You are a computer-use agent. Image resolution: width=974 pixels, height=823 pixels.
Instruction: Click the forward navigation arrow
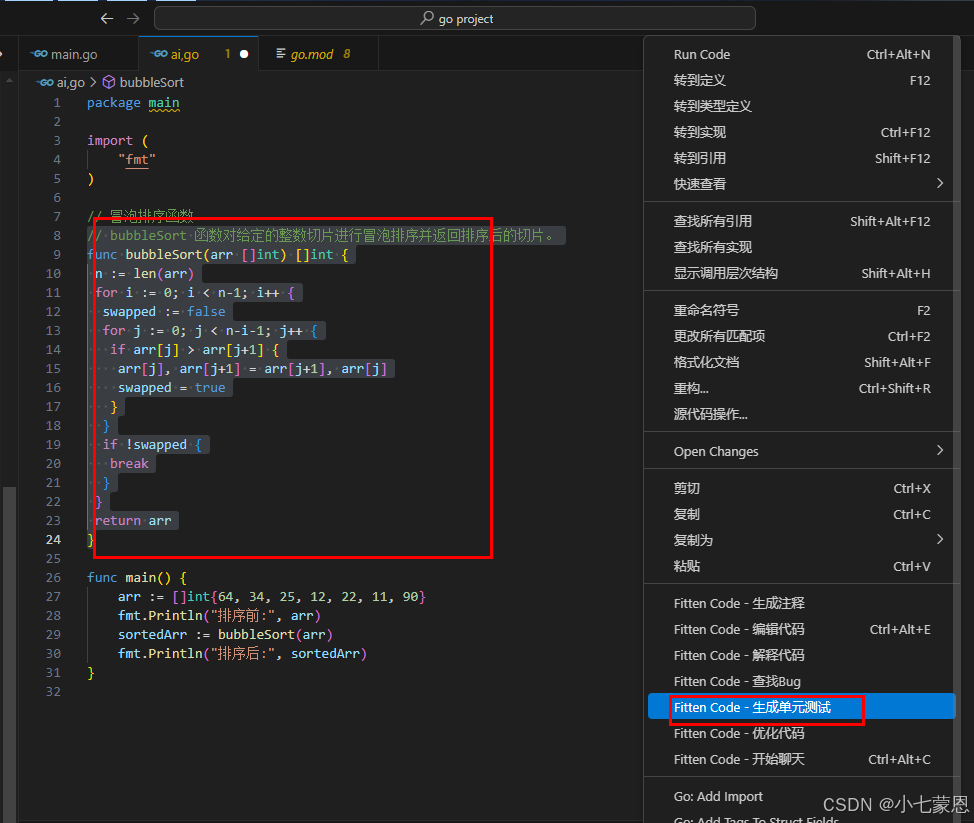pyautogui.click(x=134, y=18)
